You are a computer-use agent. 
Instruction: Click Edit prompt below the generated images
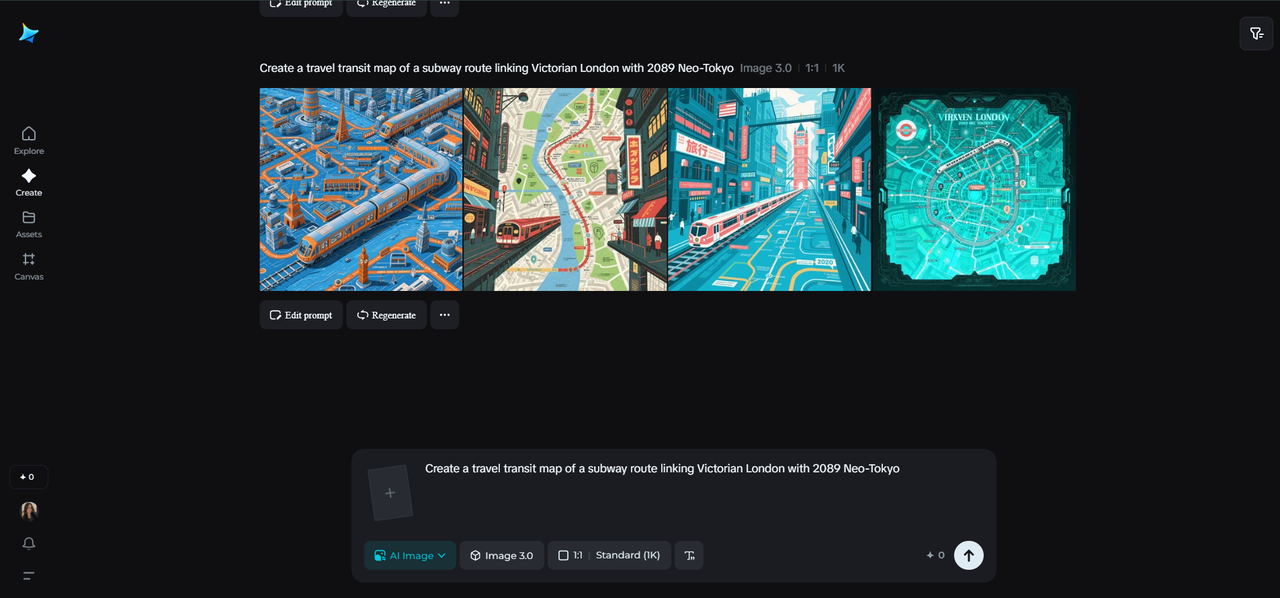(301, 315)
